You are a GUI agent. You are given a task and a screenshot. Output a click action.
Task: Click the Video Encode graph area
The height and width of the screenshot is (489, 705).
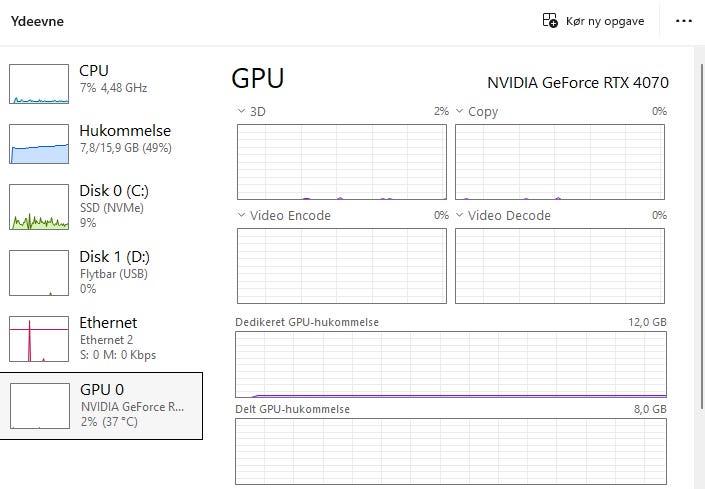coord(342,266)
